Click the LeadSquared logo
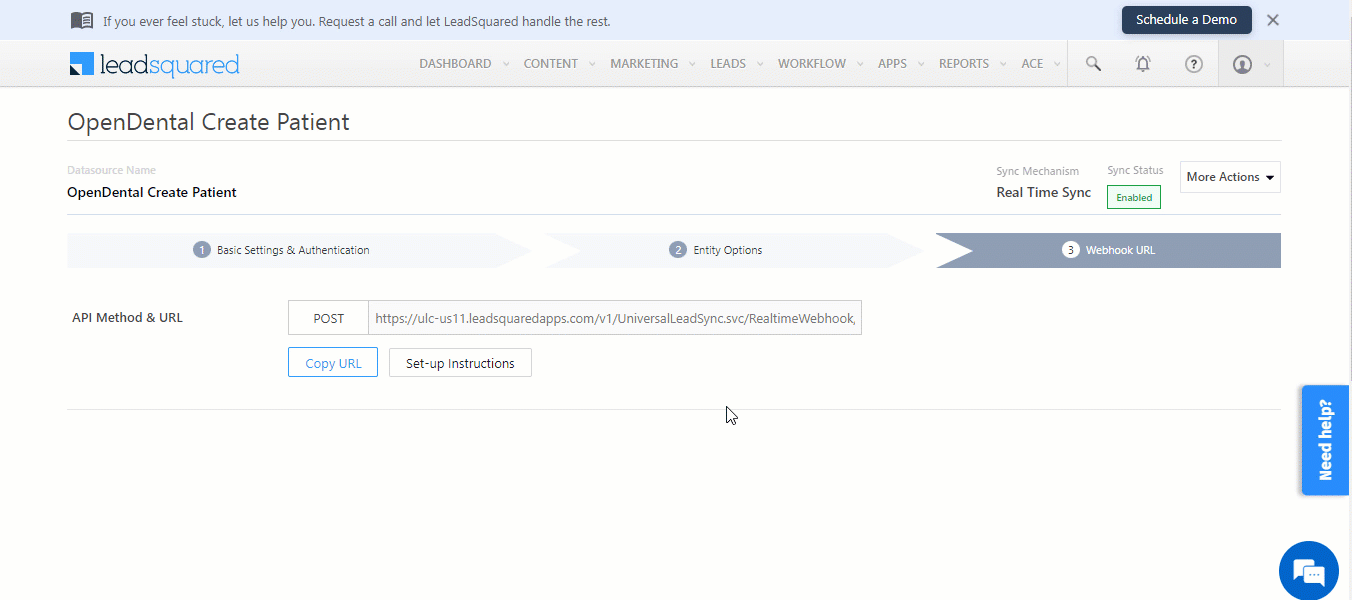 [x=154, y=64]
